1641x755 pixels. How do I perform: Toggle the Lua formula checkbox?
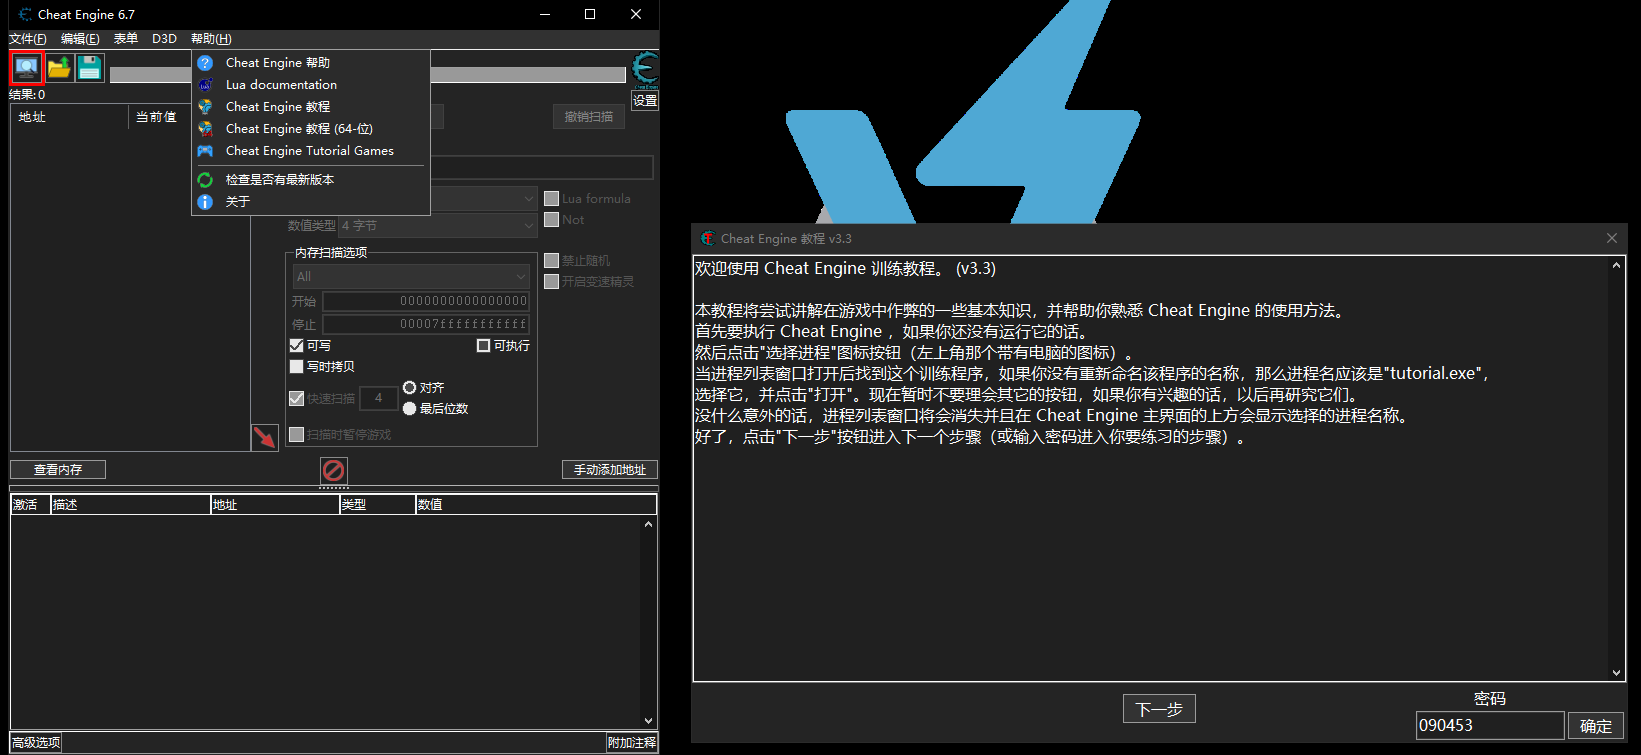(x=551, y=199)
